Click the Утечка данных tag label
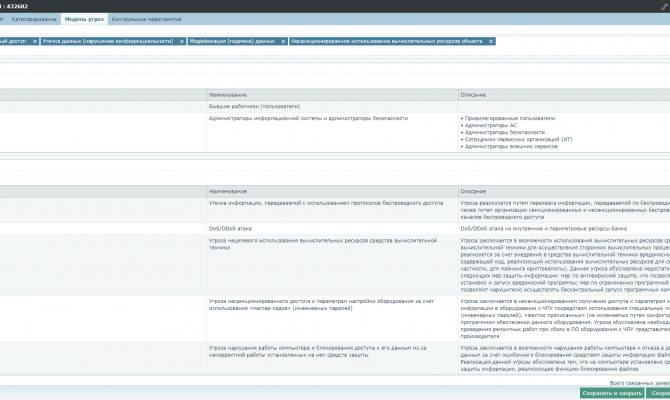Image resolution: width=670 pixels, height=400 pixels. 108,41
